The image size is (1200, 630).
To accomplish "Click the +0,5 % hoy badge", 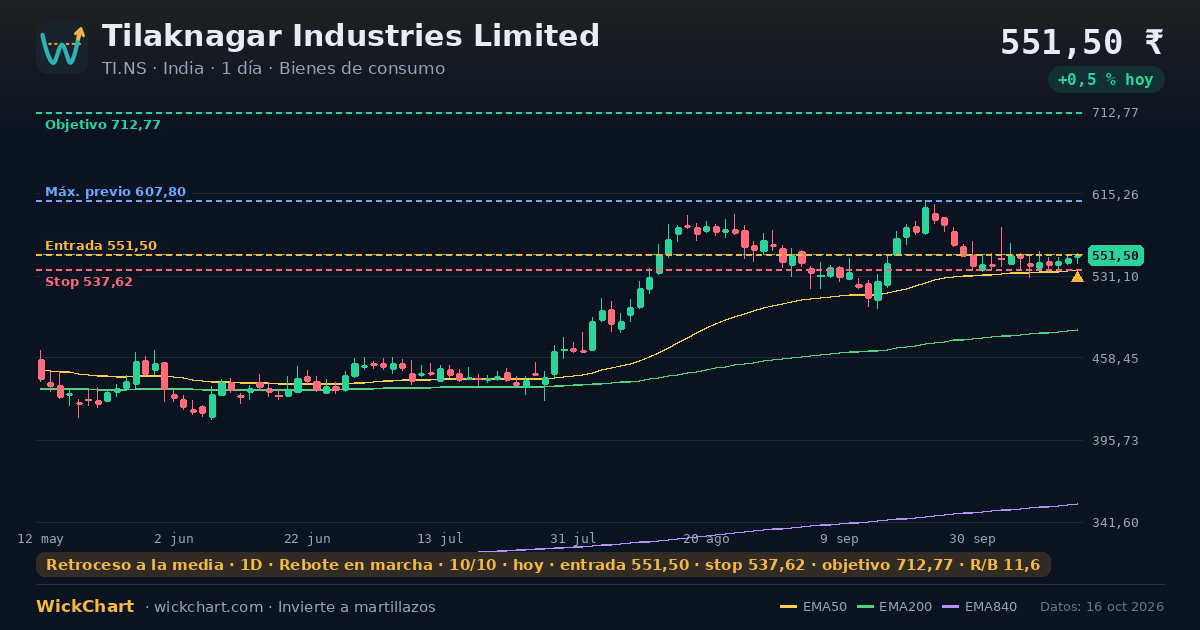I will pyautogui.click(x=1106, y=80).
